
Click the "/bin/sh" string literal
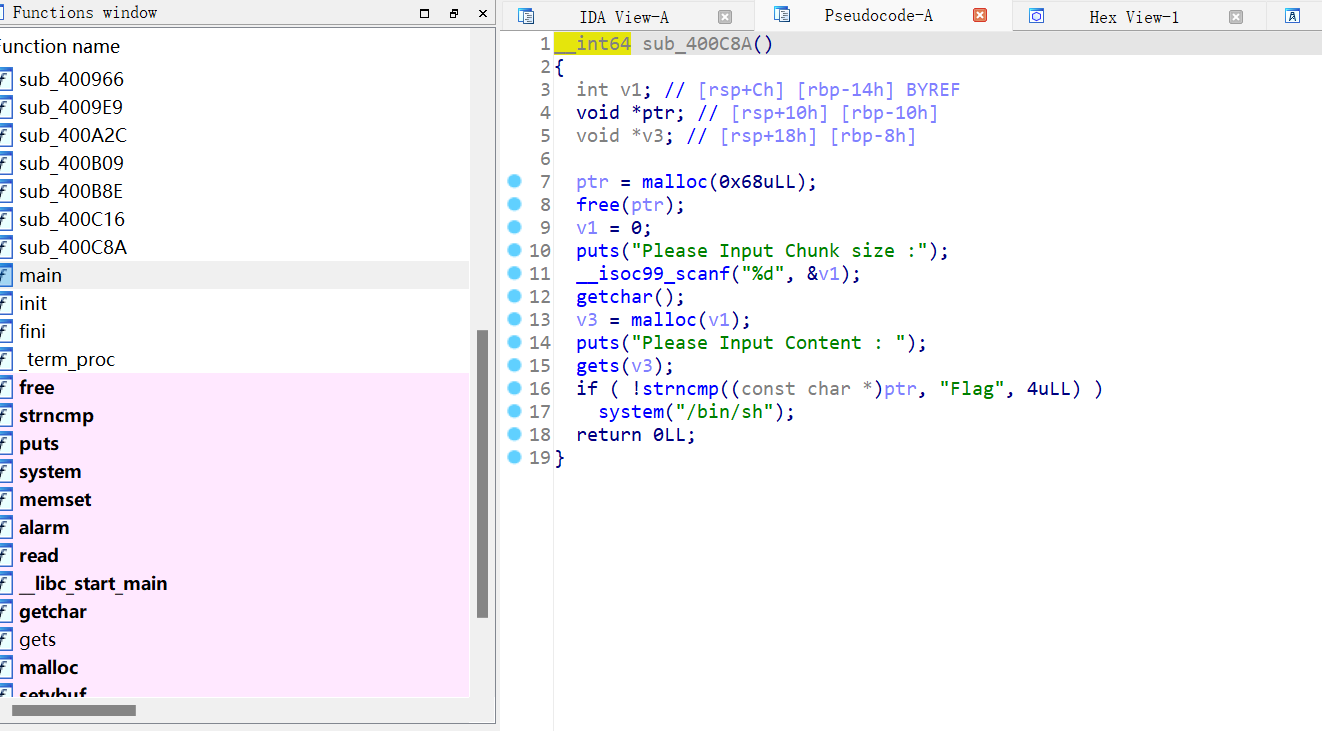coord(724,412)
